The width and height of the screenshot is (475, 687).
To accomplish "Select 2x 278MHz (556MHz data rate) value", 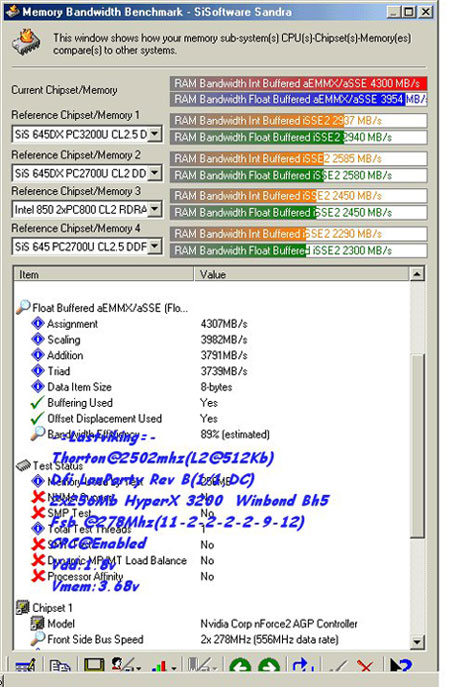I will (x=269, y=639).
